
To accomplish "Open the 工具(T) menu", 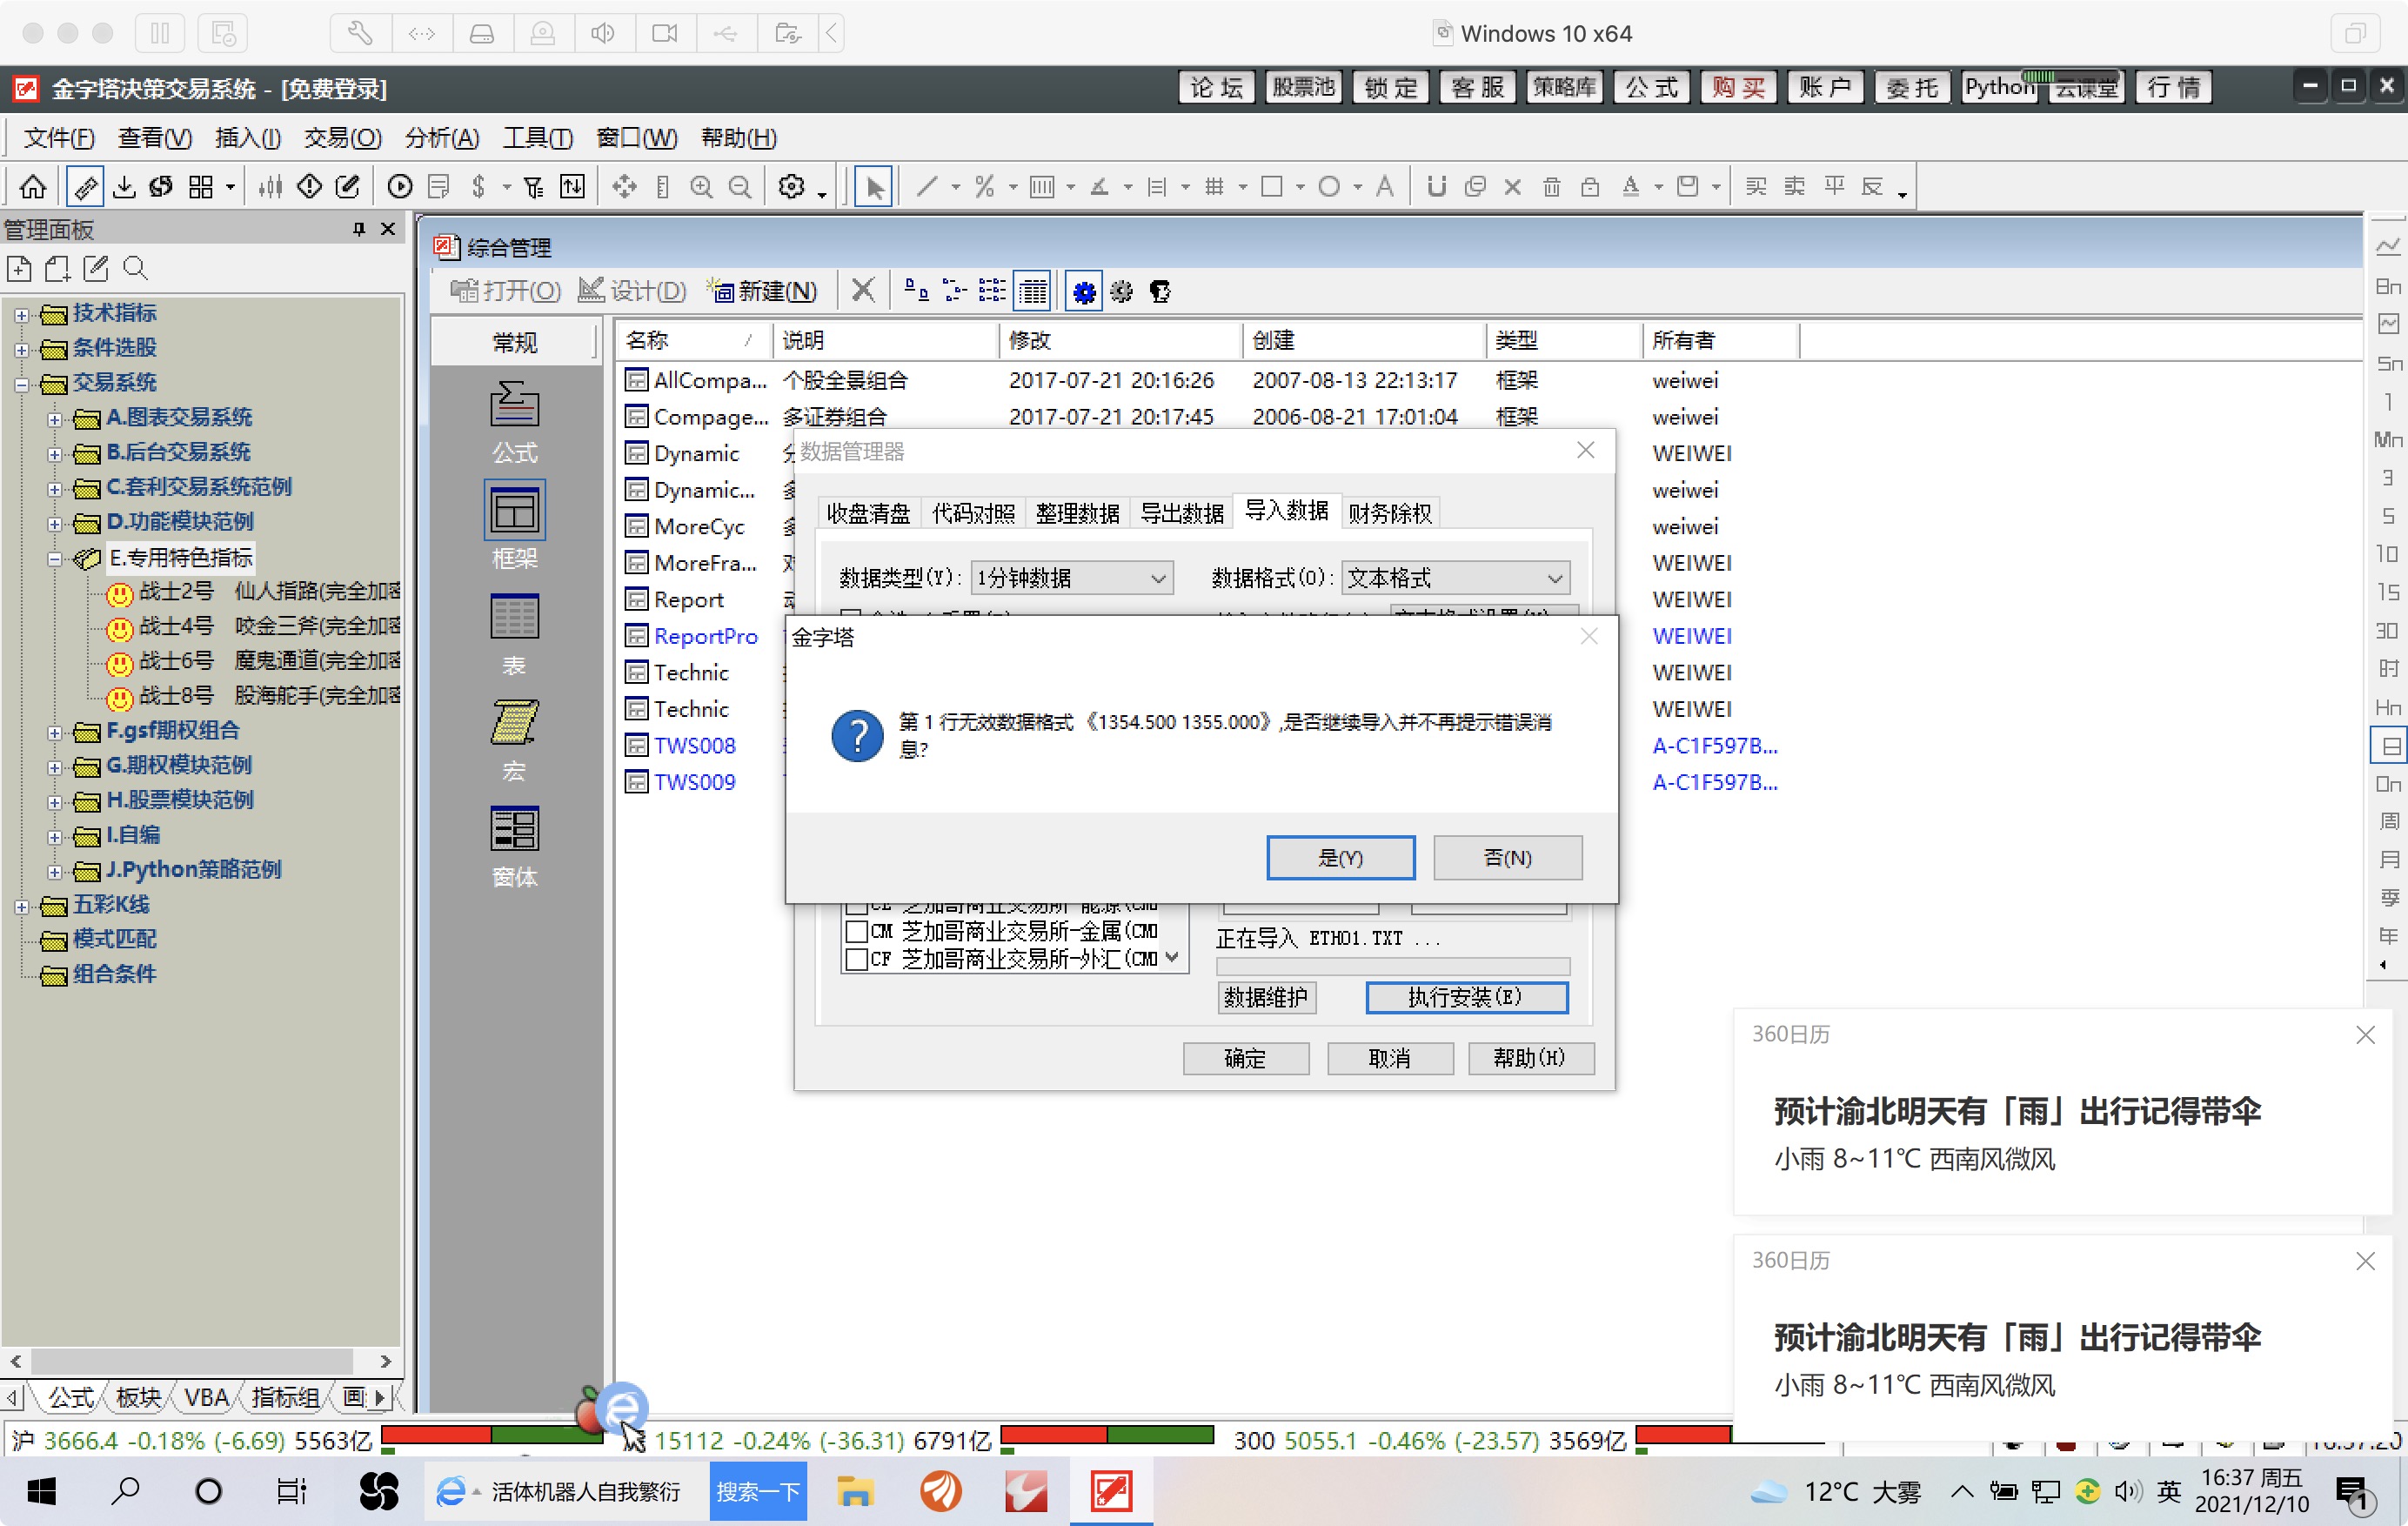I will point(538,138).
